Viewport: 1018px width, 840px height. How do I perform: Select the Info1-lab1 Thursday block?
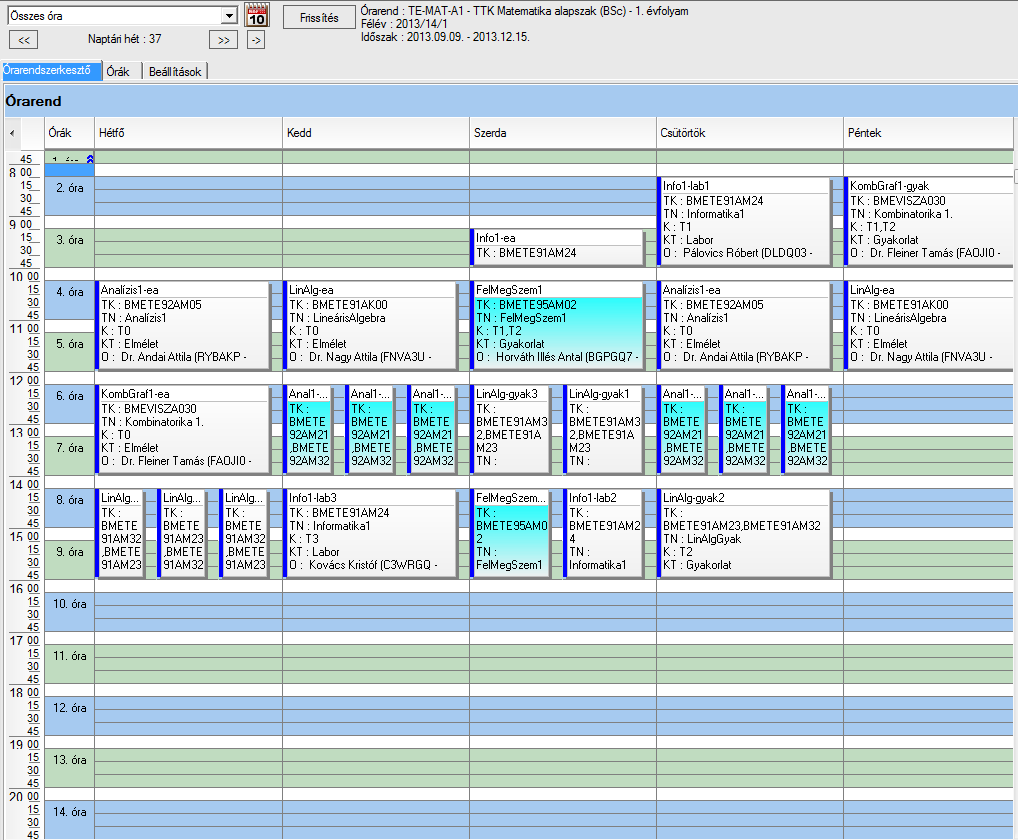(x=745, y=221)
